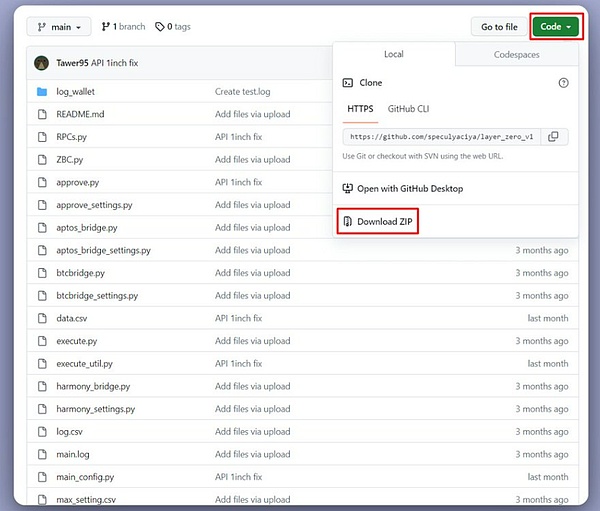The image size is (600, 511).
Task: Switch to the Codespaces tab
Action: (517, 55)
